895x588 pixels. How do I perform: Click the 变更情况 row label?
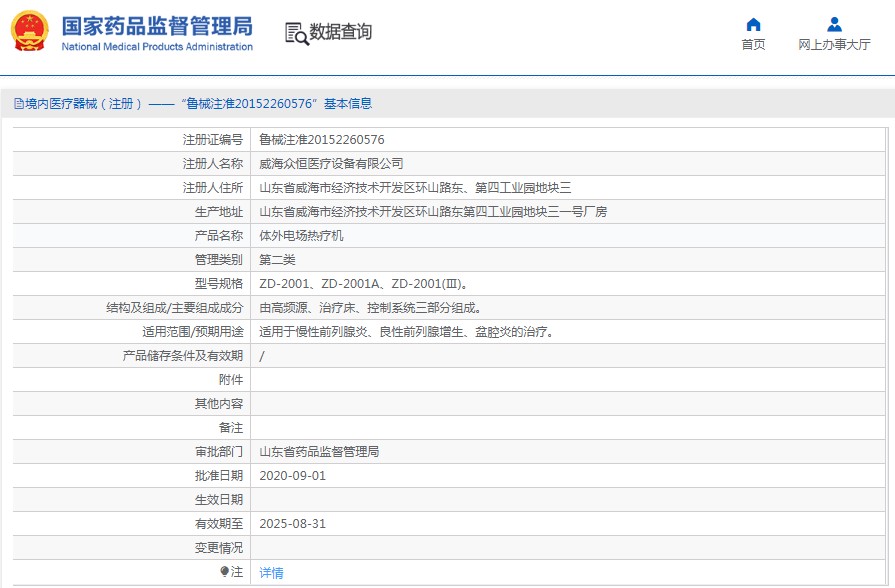pyautogui.click(x=219, y=547)
